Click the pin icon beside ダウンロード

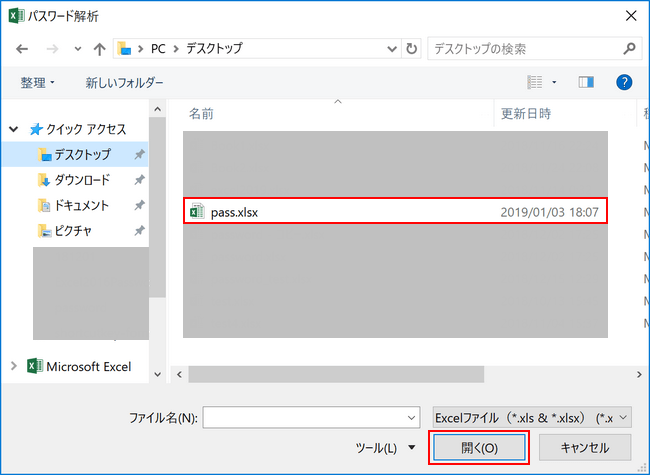139,180
